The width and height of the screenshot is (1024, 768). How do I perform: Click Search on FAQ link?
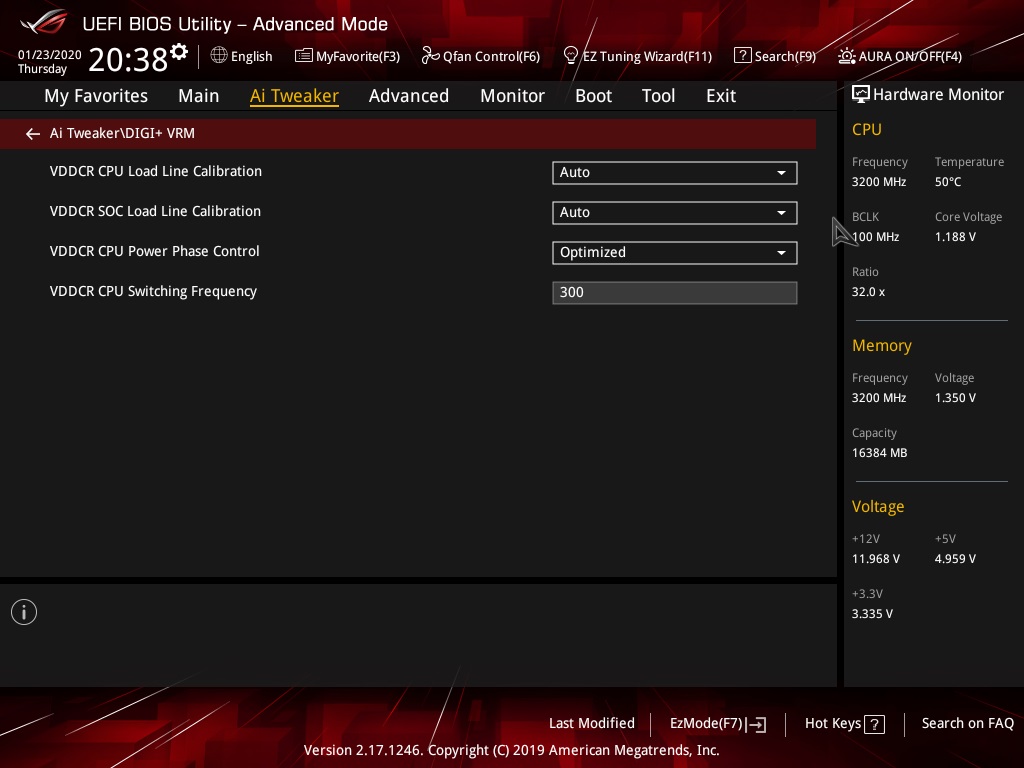(x=967, y=723)
